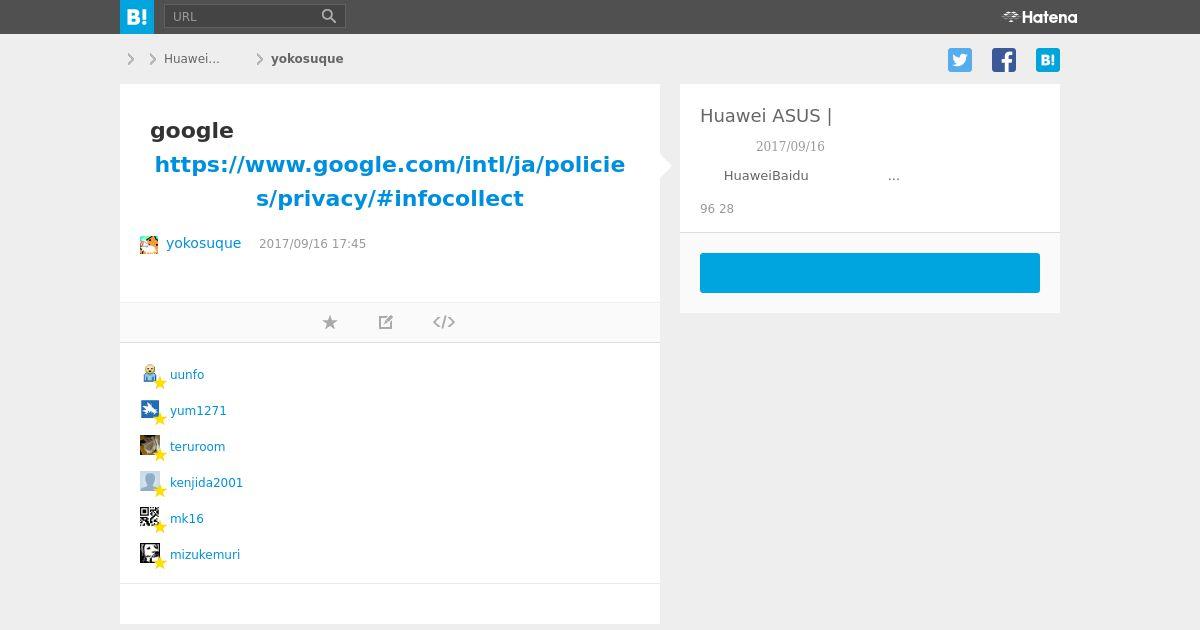The width and height of the screenshot is (1200, 630).
Task: Open mizukemuri's avatar icon
Action: pos(150,554)
